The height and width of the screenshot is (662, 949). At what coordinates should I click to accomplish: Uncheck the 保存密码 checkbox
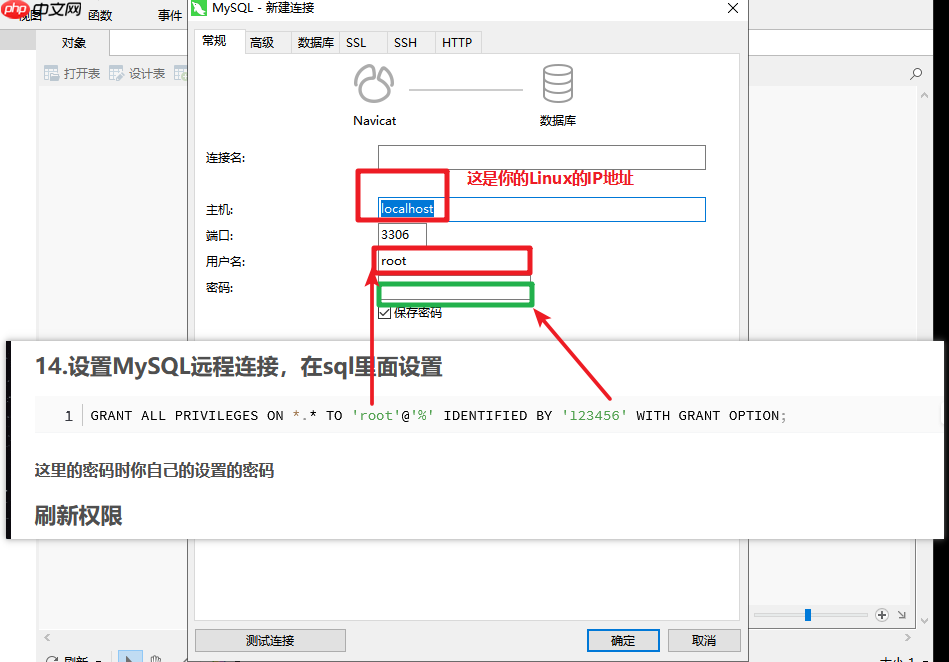click(x=384, y=313)
